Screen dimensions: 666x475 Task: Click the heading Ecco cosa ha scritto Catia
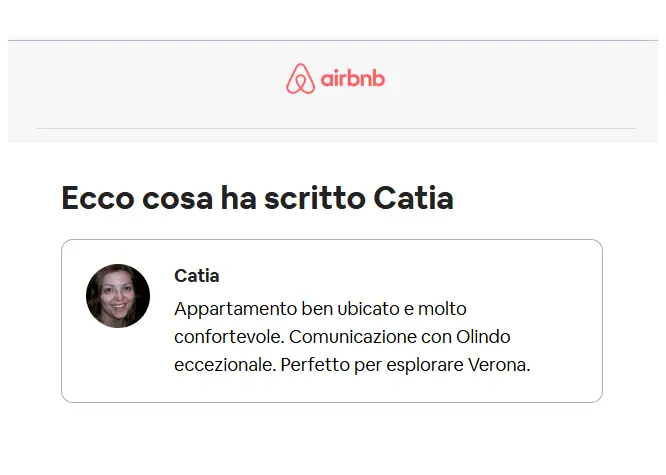pos(257,198)
